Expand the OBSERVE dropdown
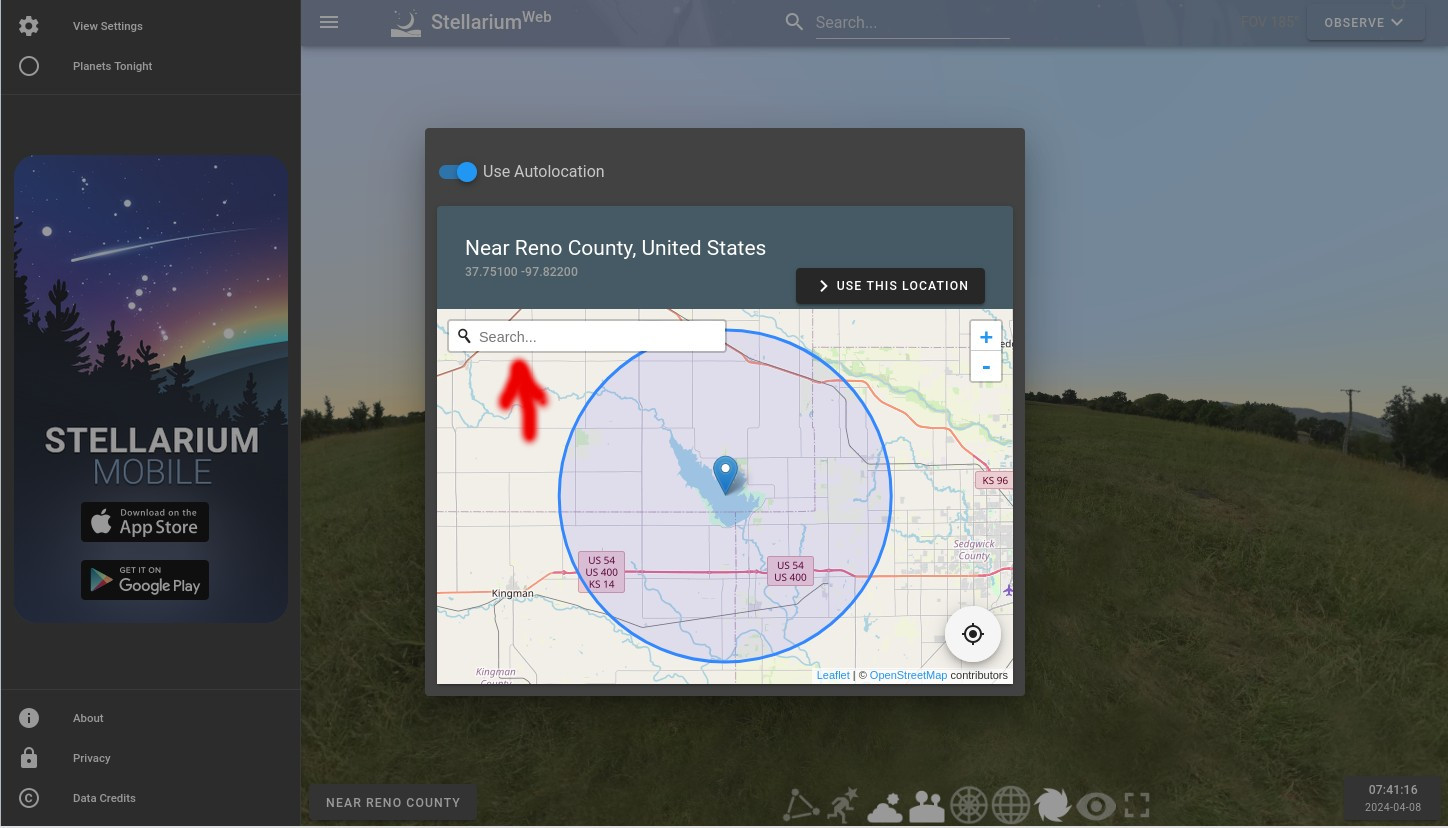The height and width of the screenshot is (828, 1448). 1364,22
